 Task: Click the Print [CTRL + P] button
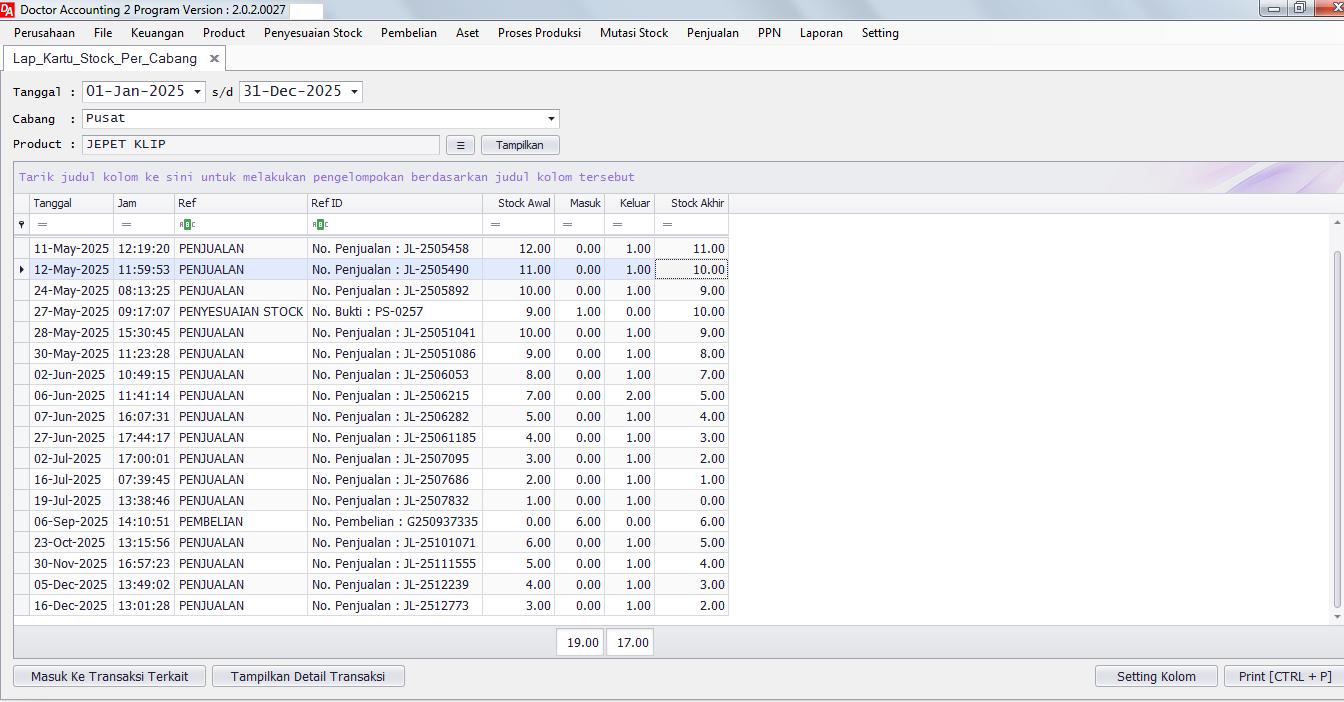pyautogui.click(x=1284, y=676)
